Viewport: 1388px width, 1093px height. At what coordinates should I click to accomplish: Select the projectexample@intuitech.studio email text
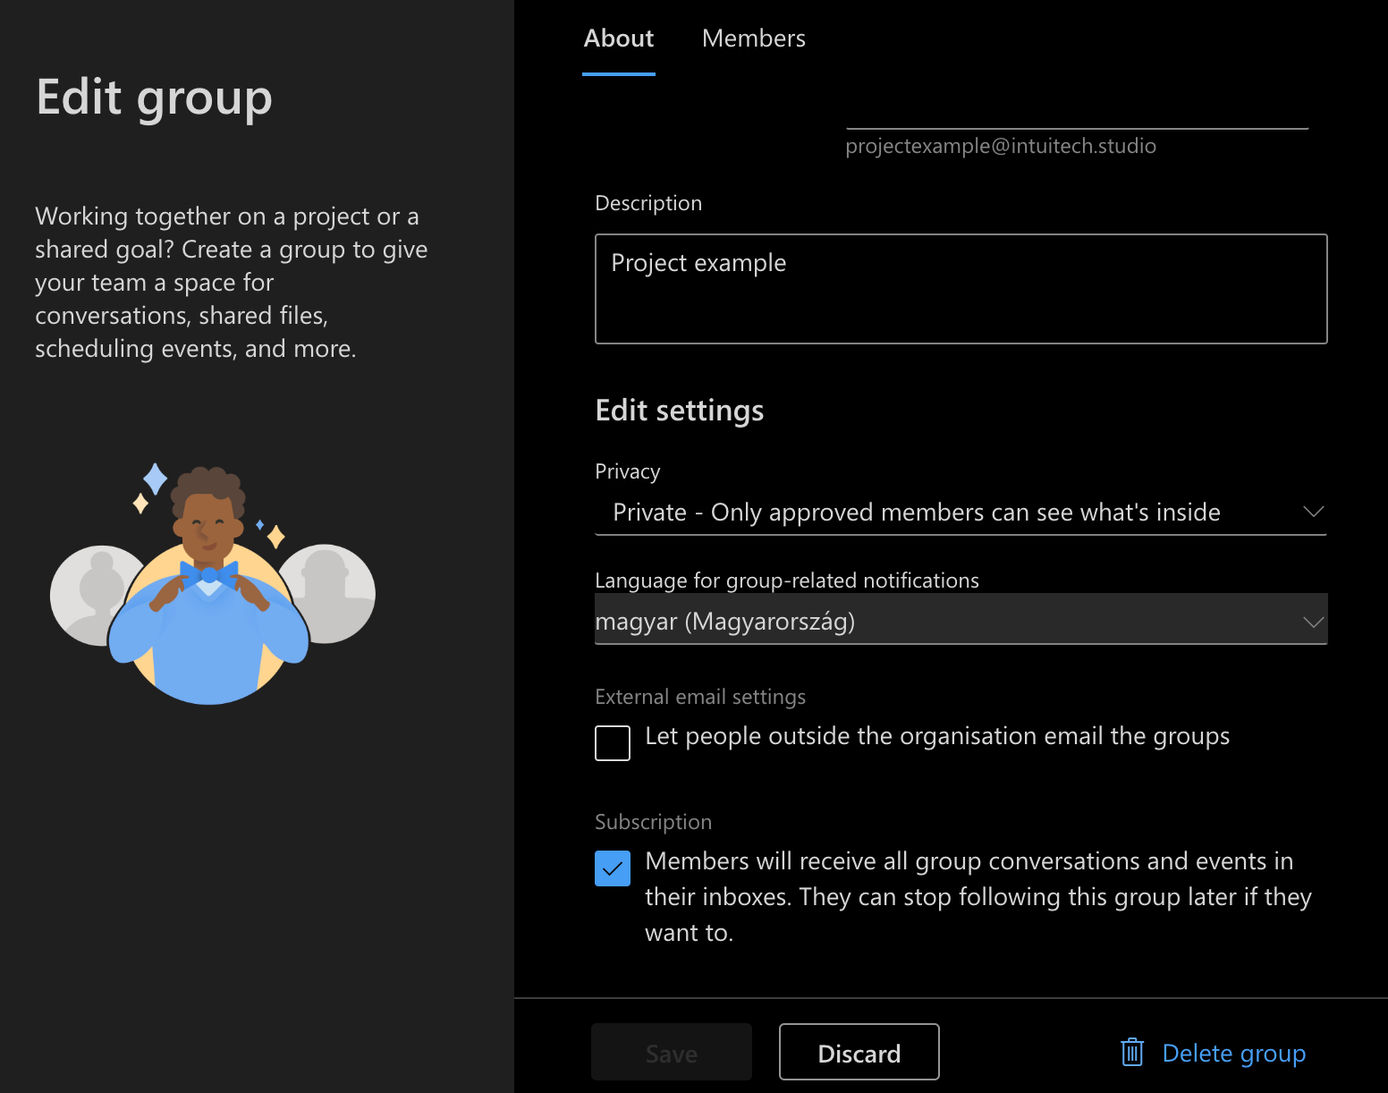(1000, 145)
